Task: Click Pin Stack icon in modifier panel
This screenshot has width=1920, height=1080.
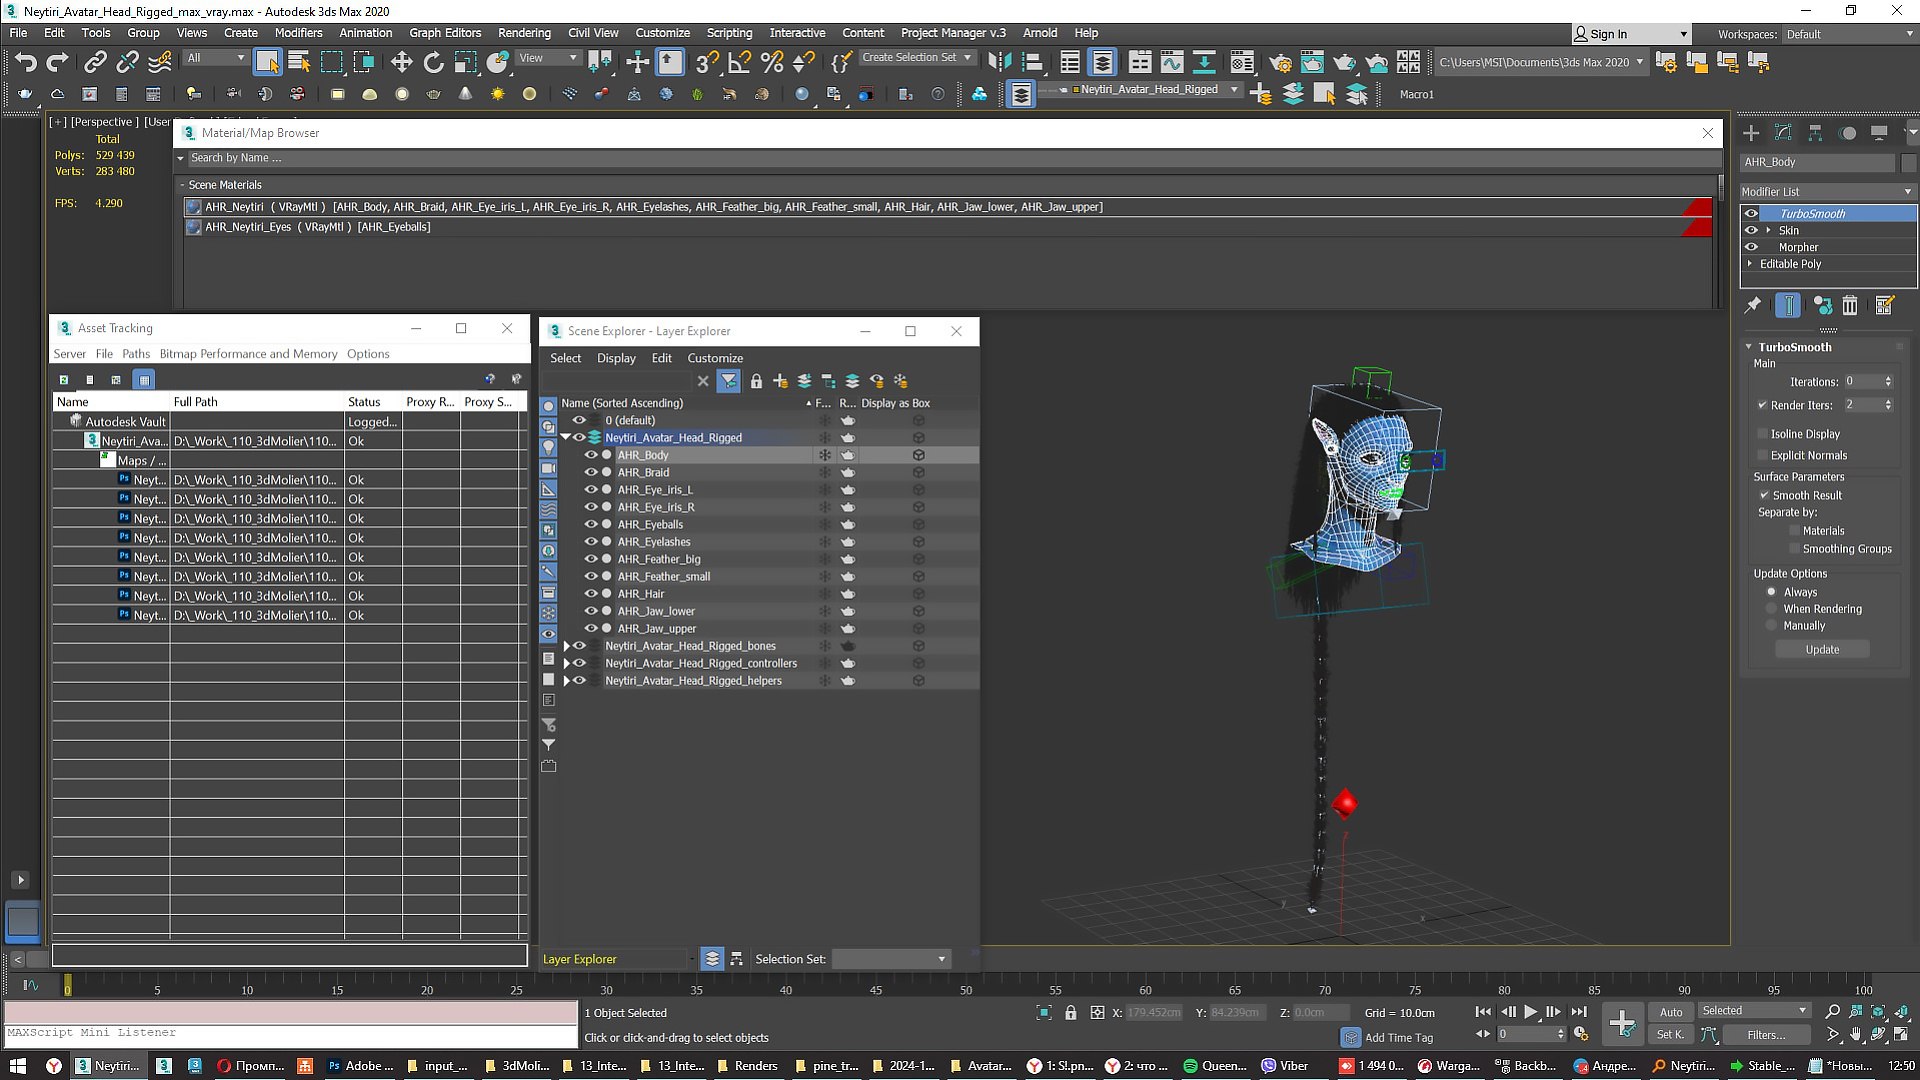Action: coord(1752,306)
